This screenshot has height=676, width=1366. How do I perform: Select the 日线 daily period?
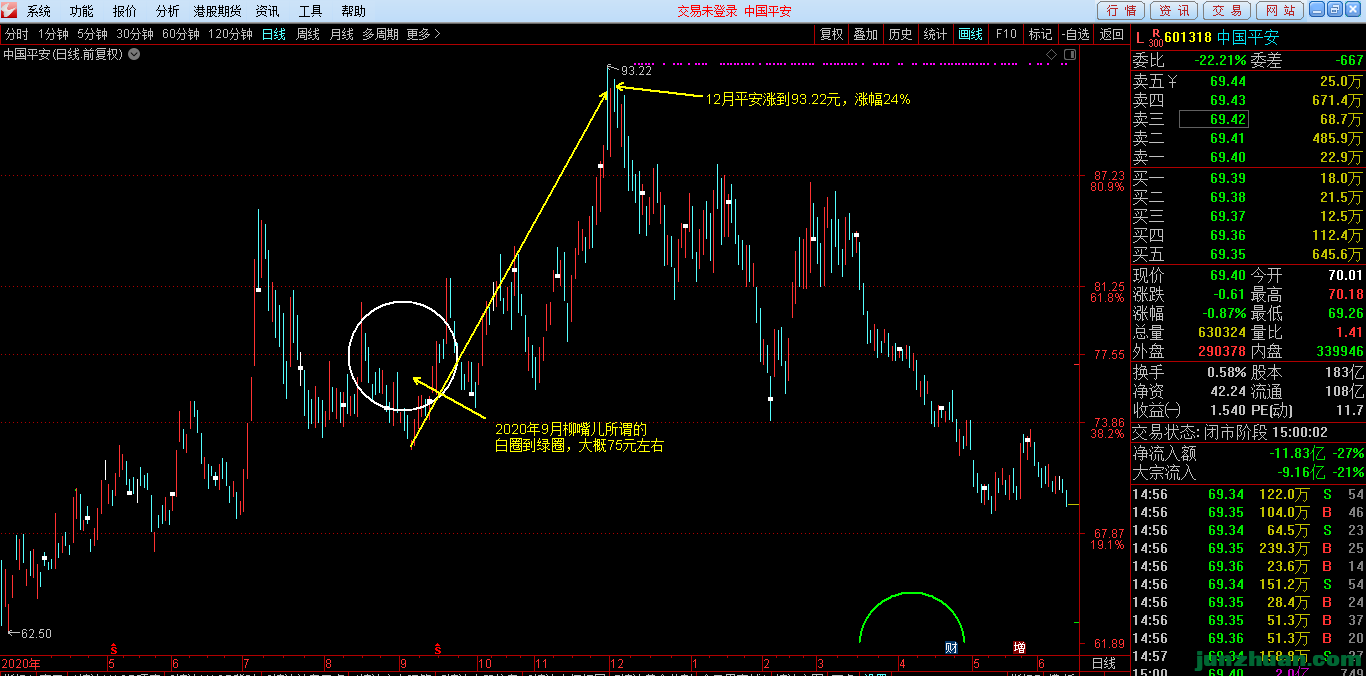click(x=274, y=34)
